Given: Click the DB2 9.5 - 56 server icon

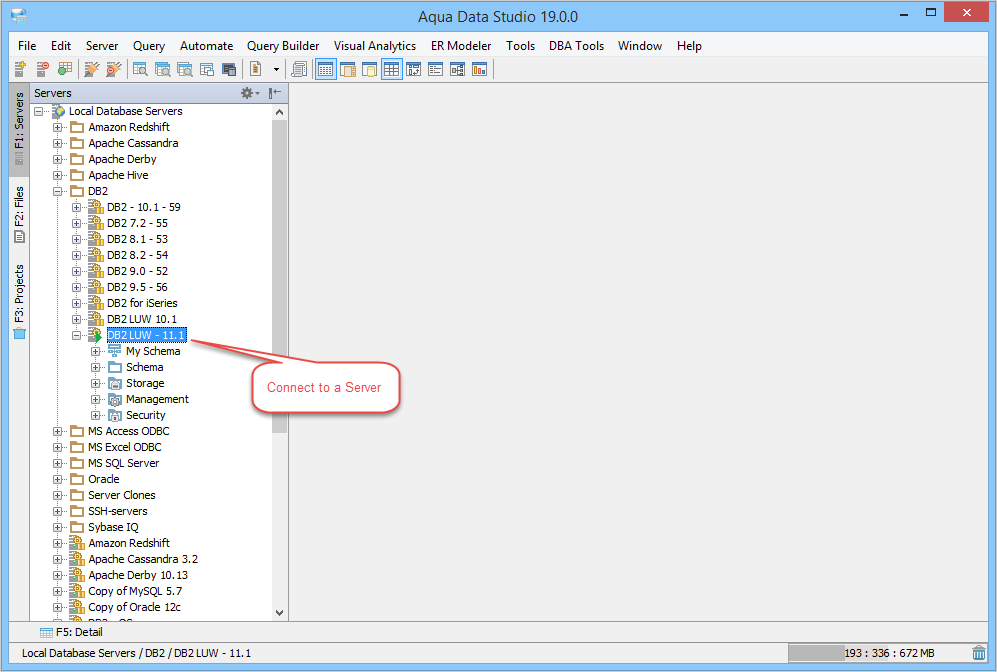Looking at the screenshot, I should tap(96, 287).
